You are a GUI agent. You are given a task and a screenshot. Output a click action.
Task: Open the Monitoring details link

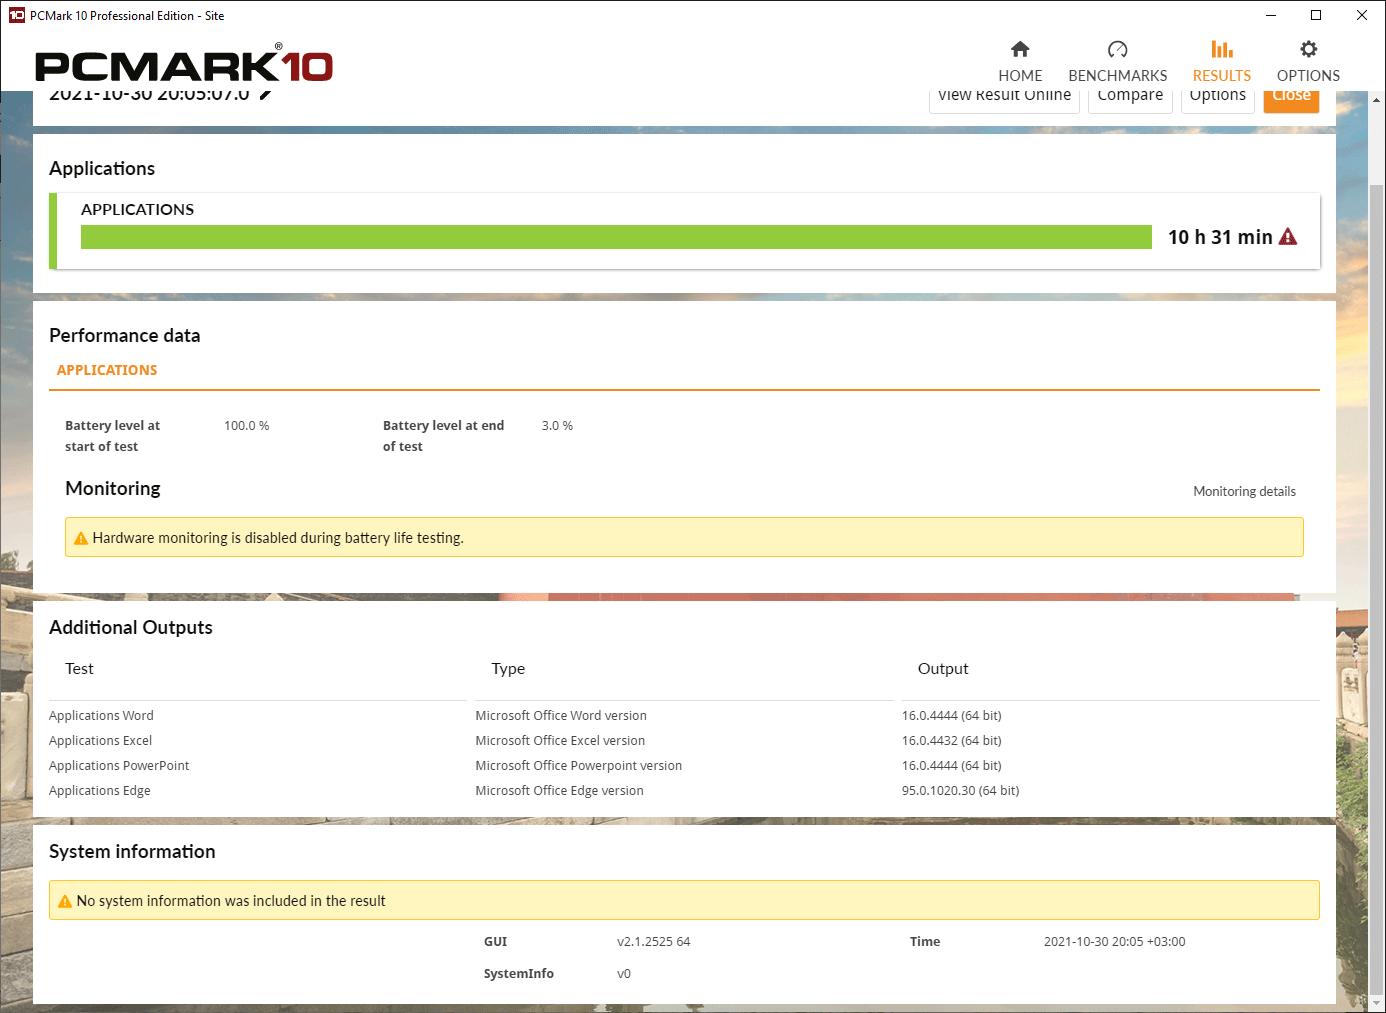(1244, 491)
